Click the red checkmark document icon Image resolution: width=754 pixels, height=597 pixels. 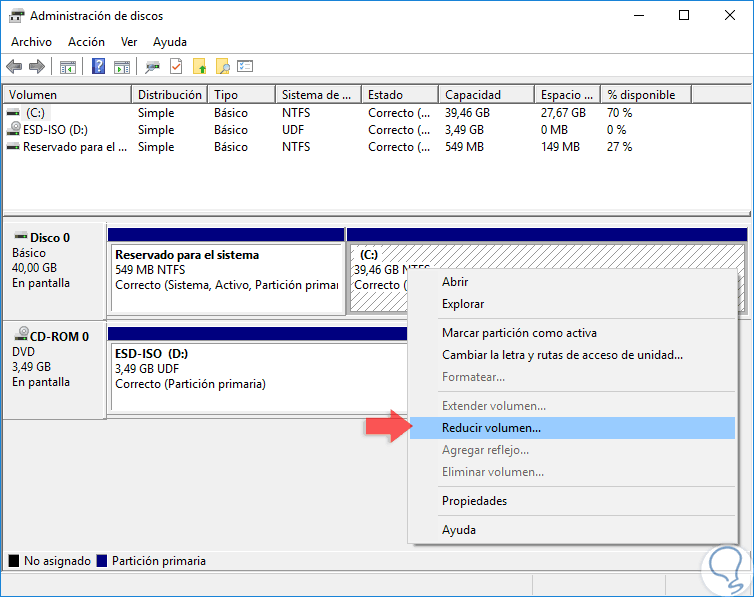176,67
